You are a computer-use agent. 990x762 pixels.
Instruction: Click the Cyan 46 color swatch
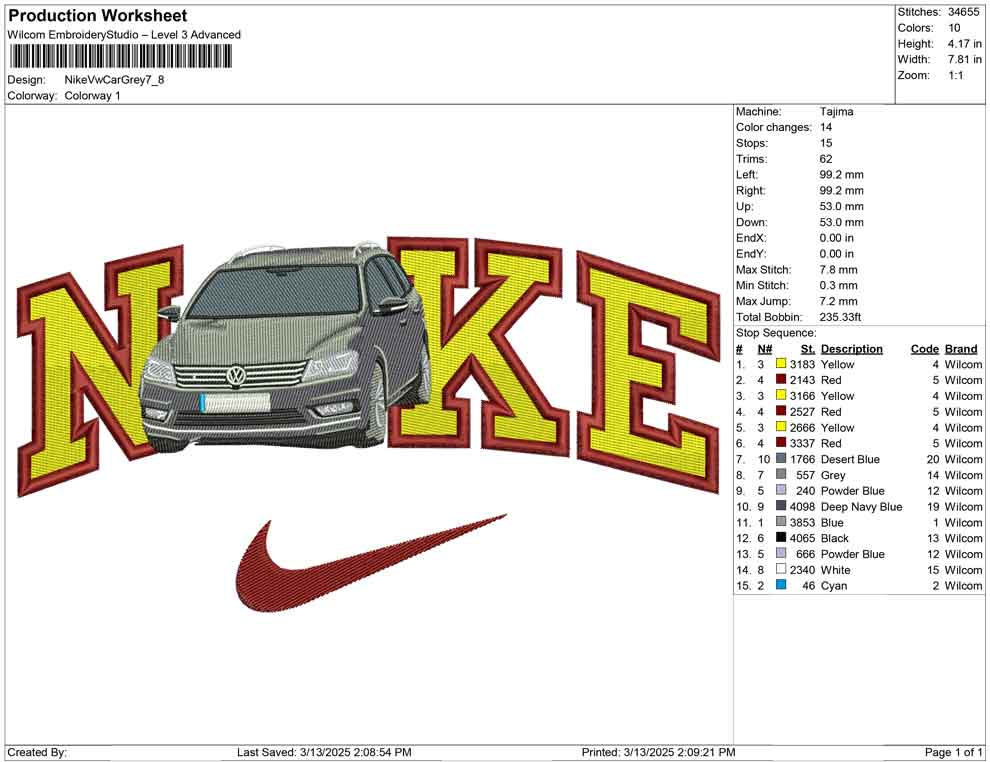(x=781, y=585)
